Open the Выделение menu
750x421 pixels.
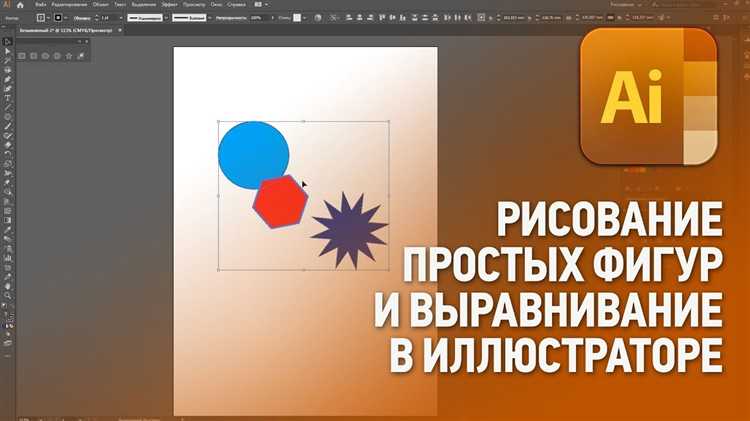coord(143,4)
